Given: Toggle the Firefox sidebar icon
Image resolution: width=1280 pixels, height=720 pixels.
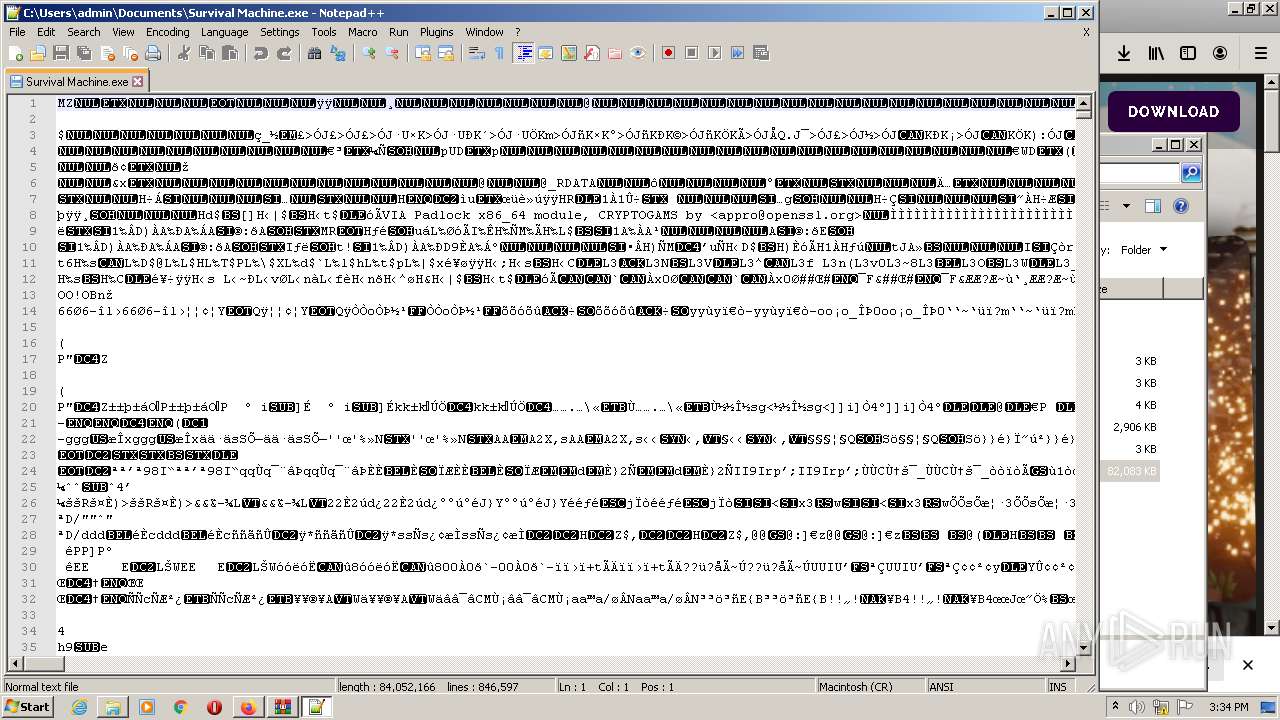Looking at the screenshot, I should coord(1188,54).
